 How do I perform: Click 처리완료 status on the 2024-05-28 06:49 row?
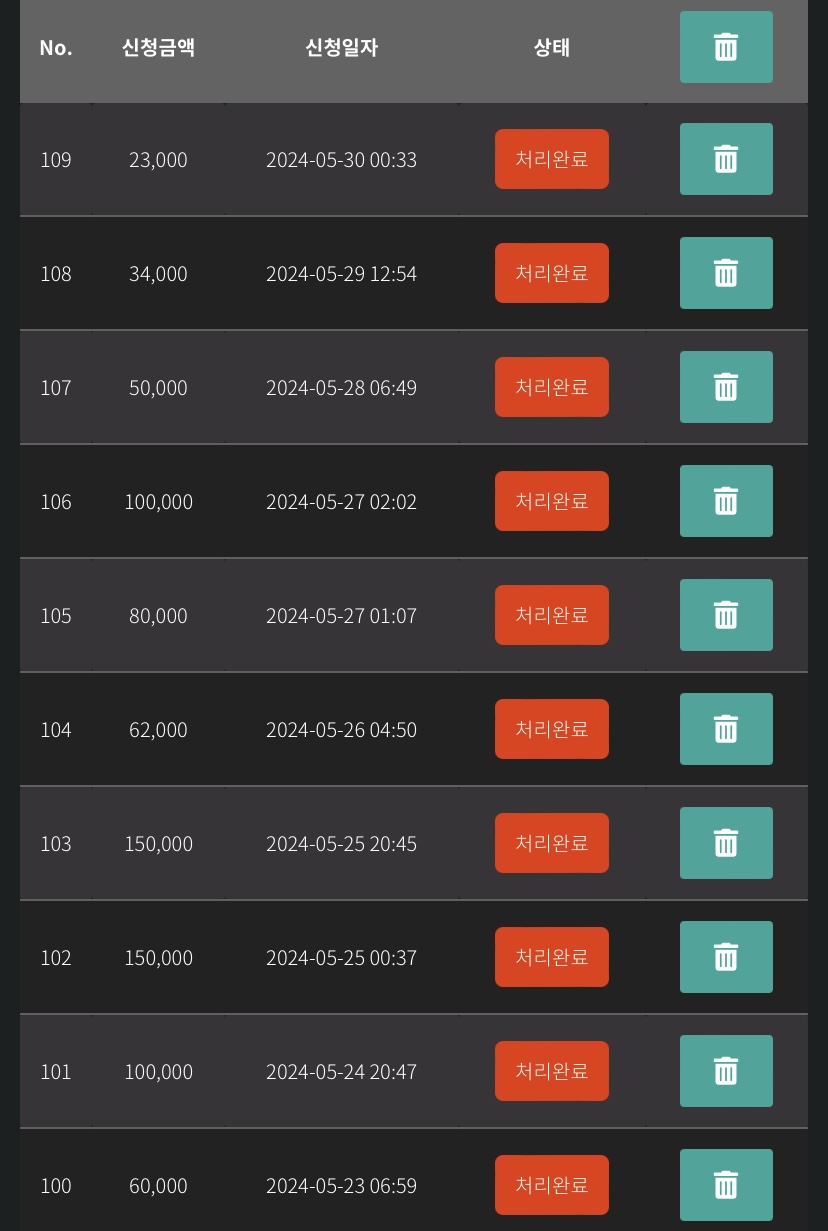pos(552,387)
